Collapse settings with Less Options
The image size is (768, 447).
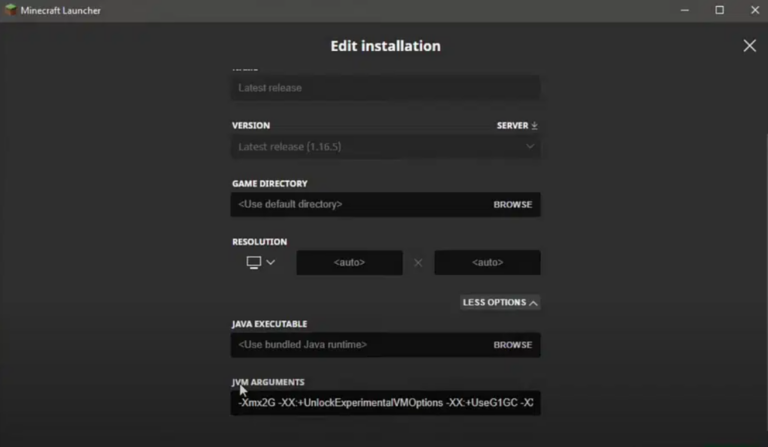[500, 302]
